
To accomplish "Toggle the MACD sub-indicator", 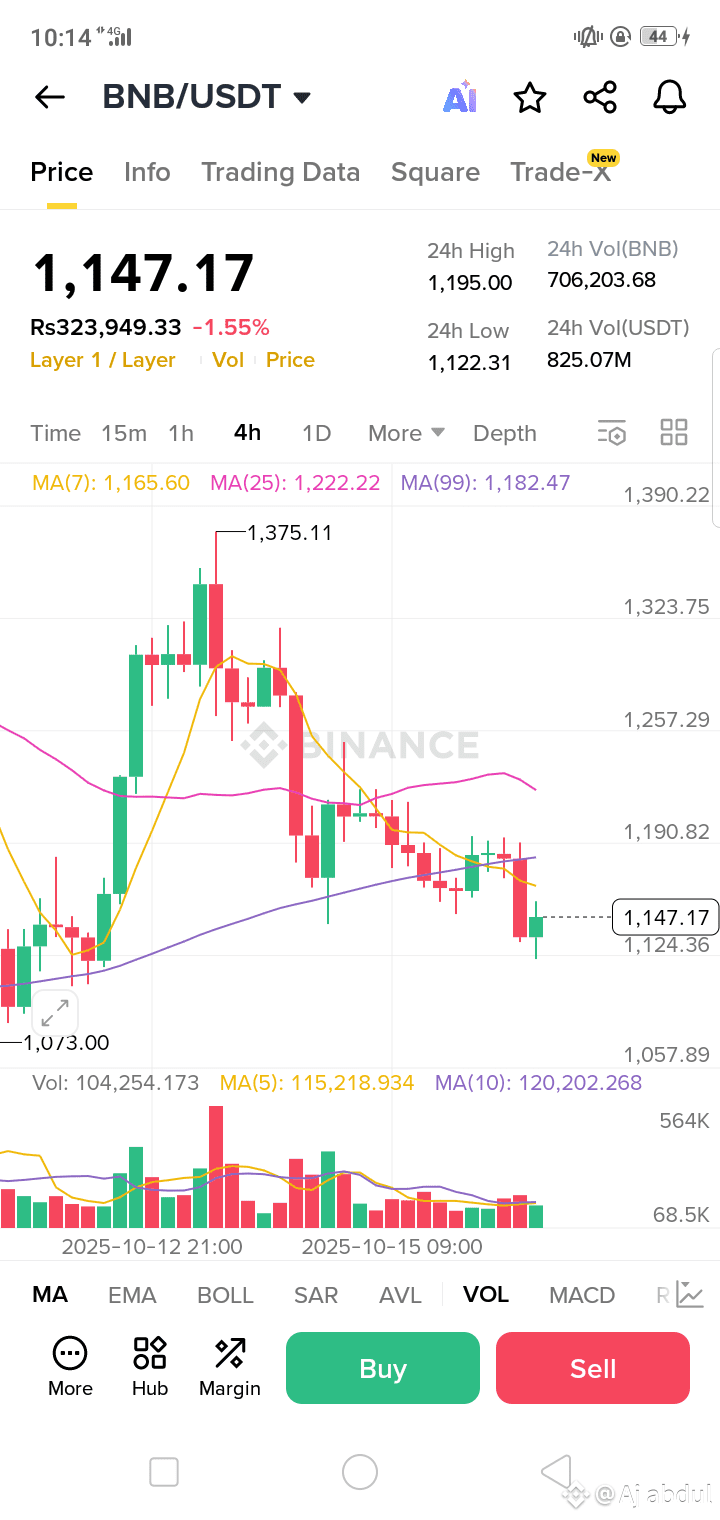I will (x=582, y=1295).
